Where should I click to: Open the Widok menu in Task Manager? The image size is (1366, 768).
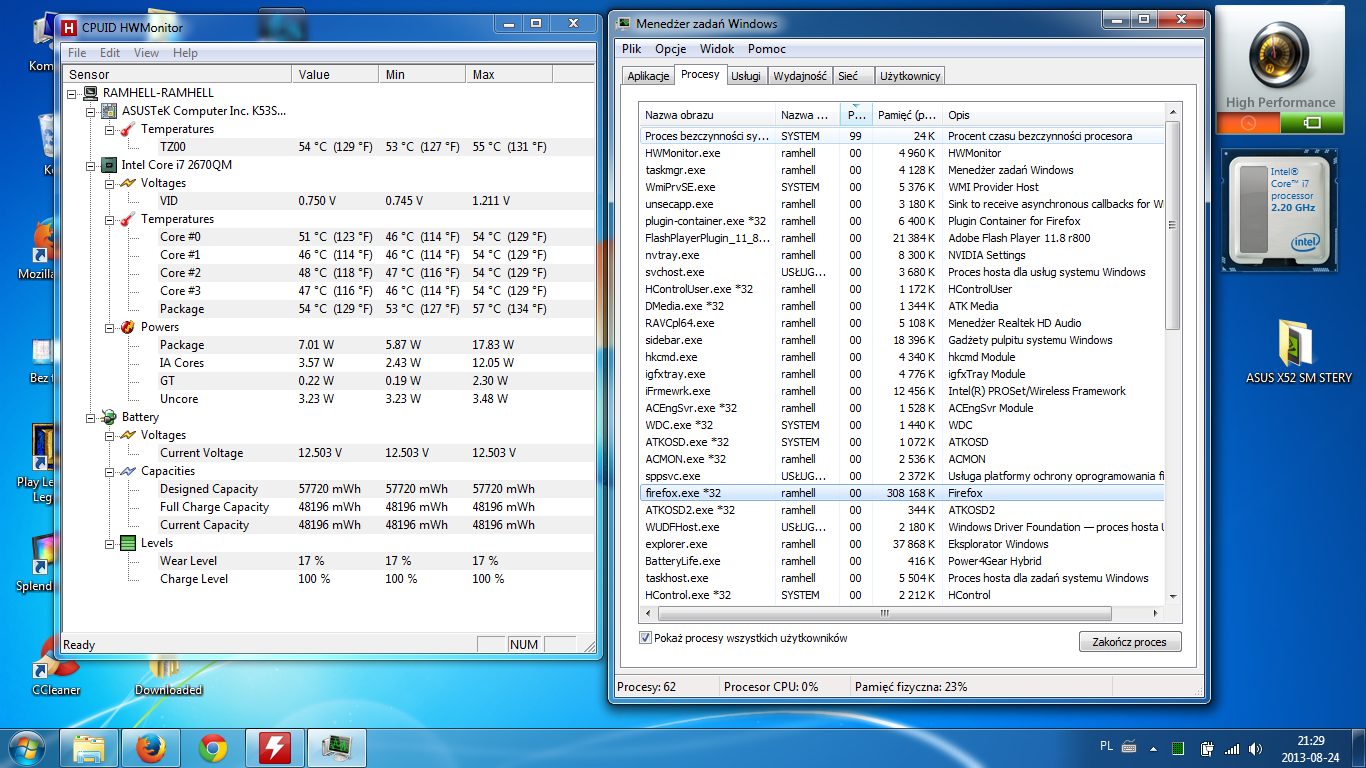click(716, 49)
